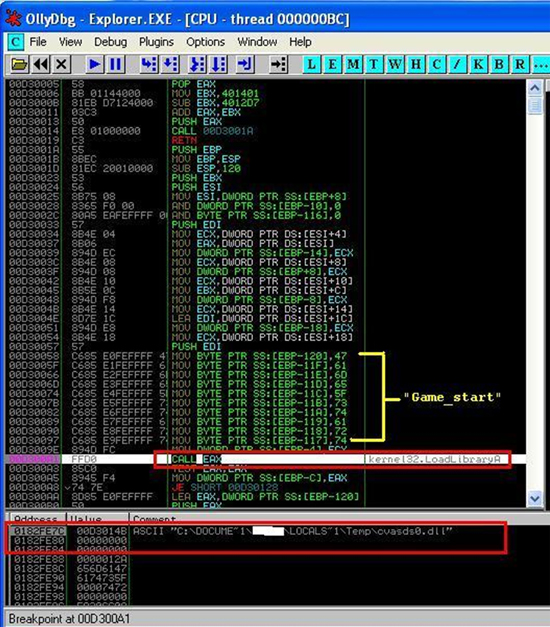
Task: Click the Step into icon
Action: pos(149,64)
